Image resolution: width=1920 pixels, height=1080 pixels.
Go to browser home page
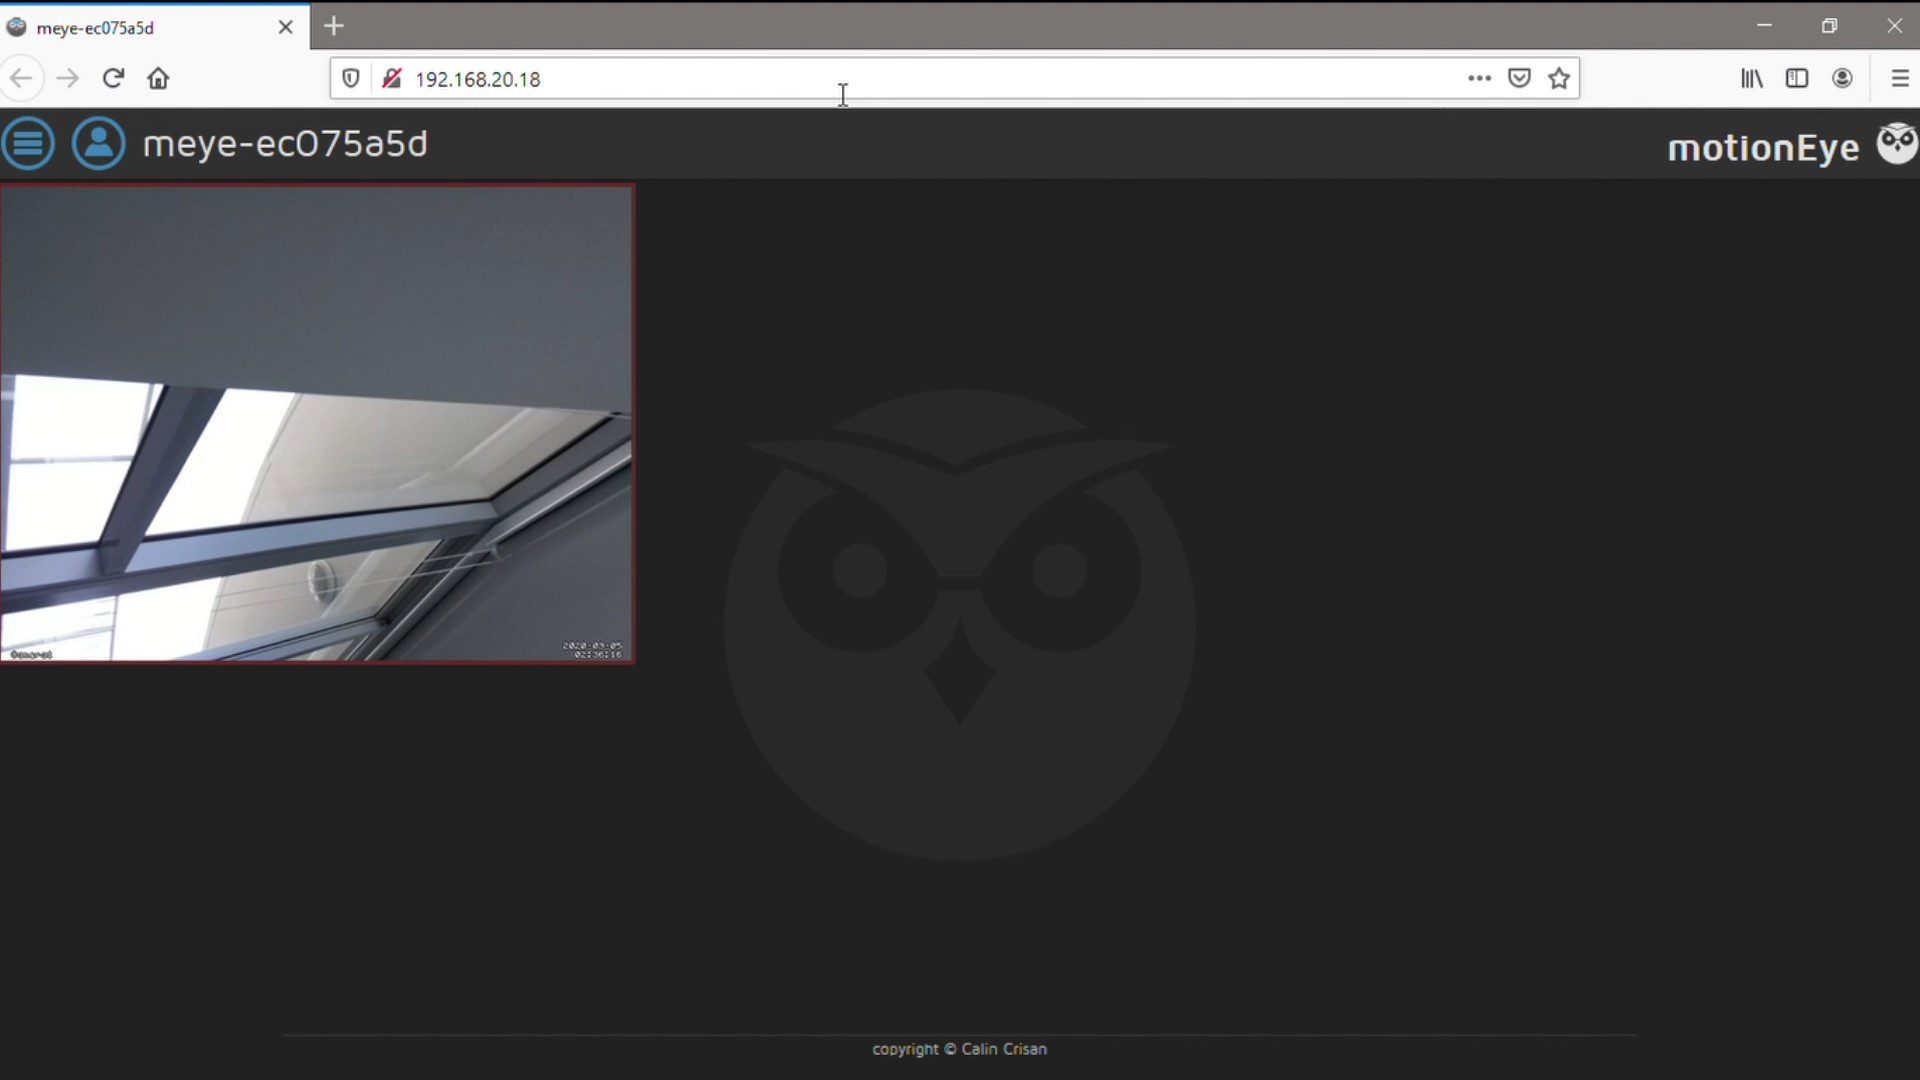point(158,78)
